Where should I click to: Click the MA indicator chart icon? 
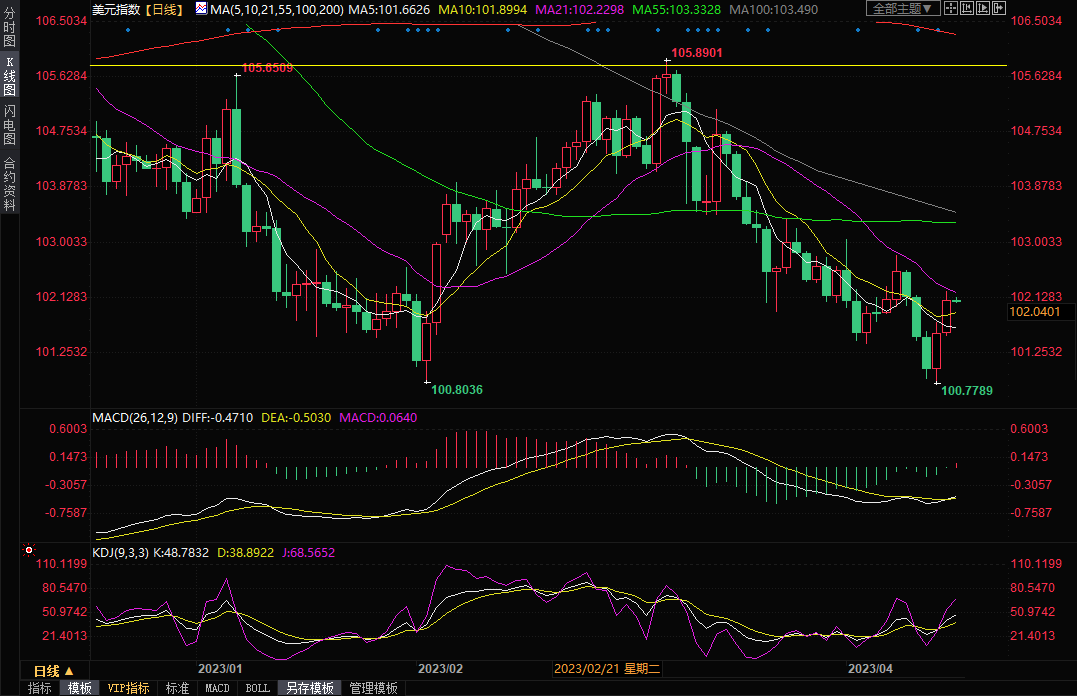[x=201, y=9]
